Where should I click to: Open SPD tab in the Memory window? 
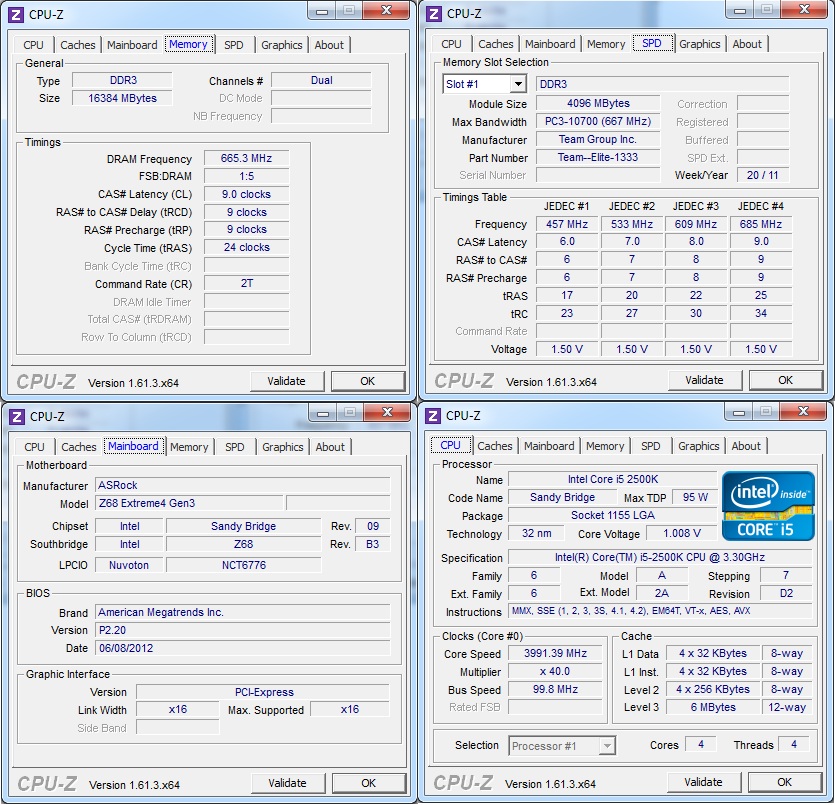[x=234, y=45]
